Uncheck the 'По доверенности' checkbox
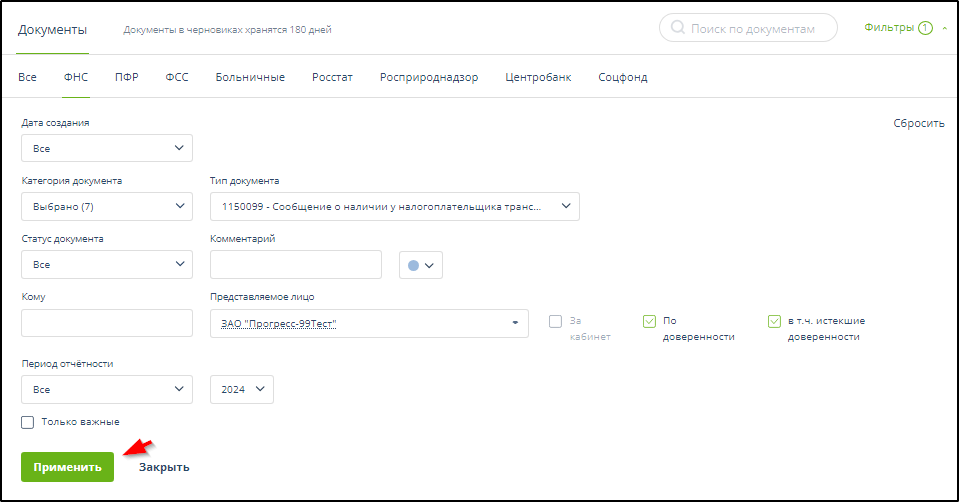This screenshot has width=959, height=502. point(649,322)
